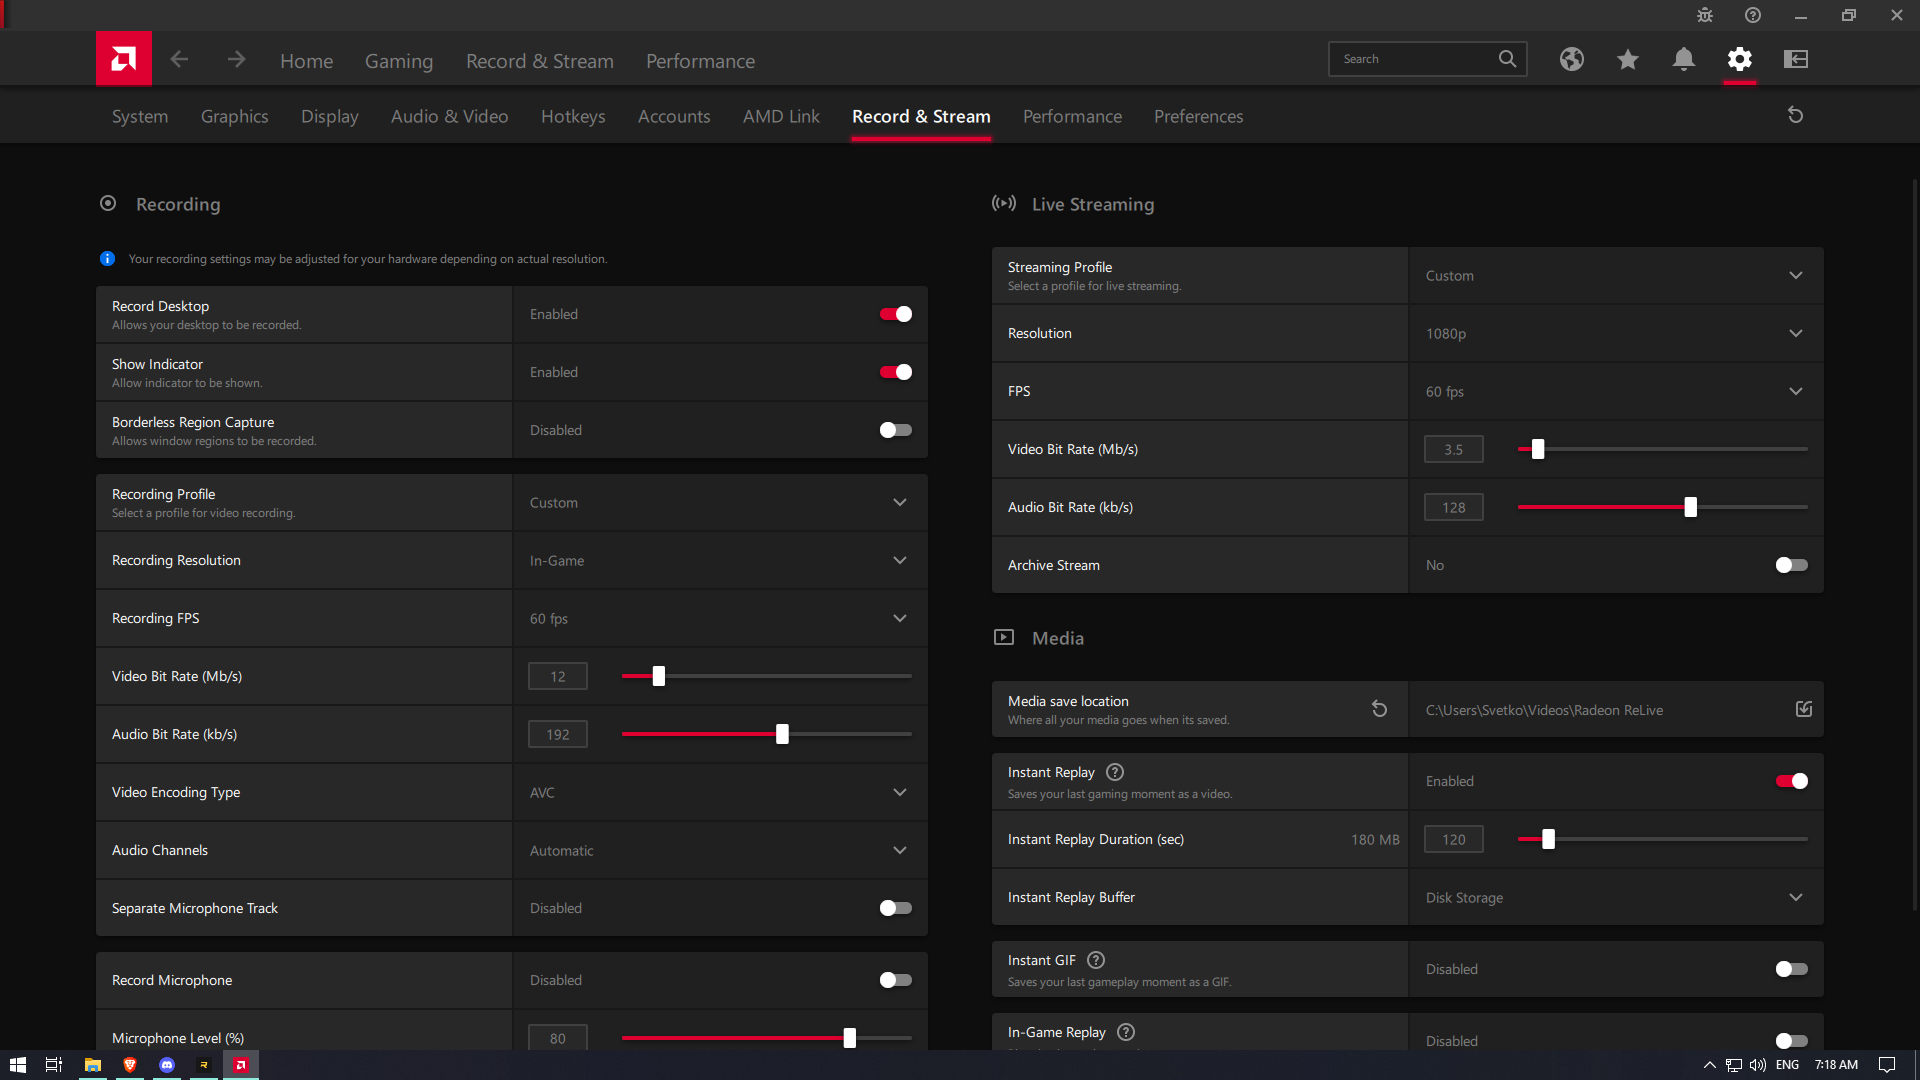
Task: Go forward with the right arrow icon
Action: 236,60
